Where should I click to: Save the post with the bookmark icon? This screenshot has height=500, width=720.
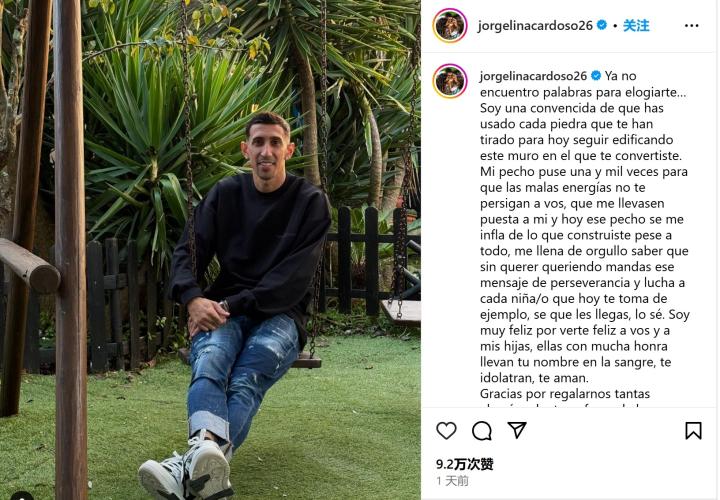(x=693, y=431)
